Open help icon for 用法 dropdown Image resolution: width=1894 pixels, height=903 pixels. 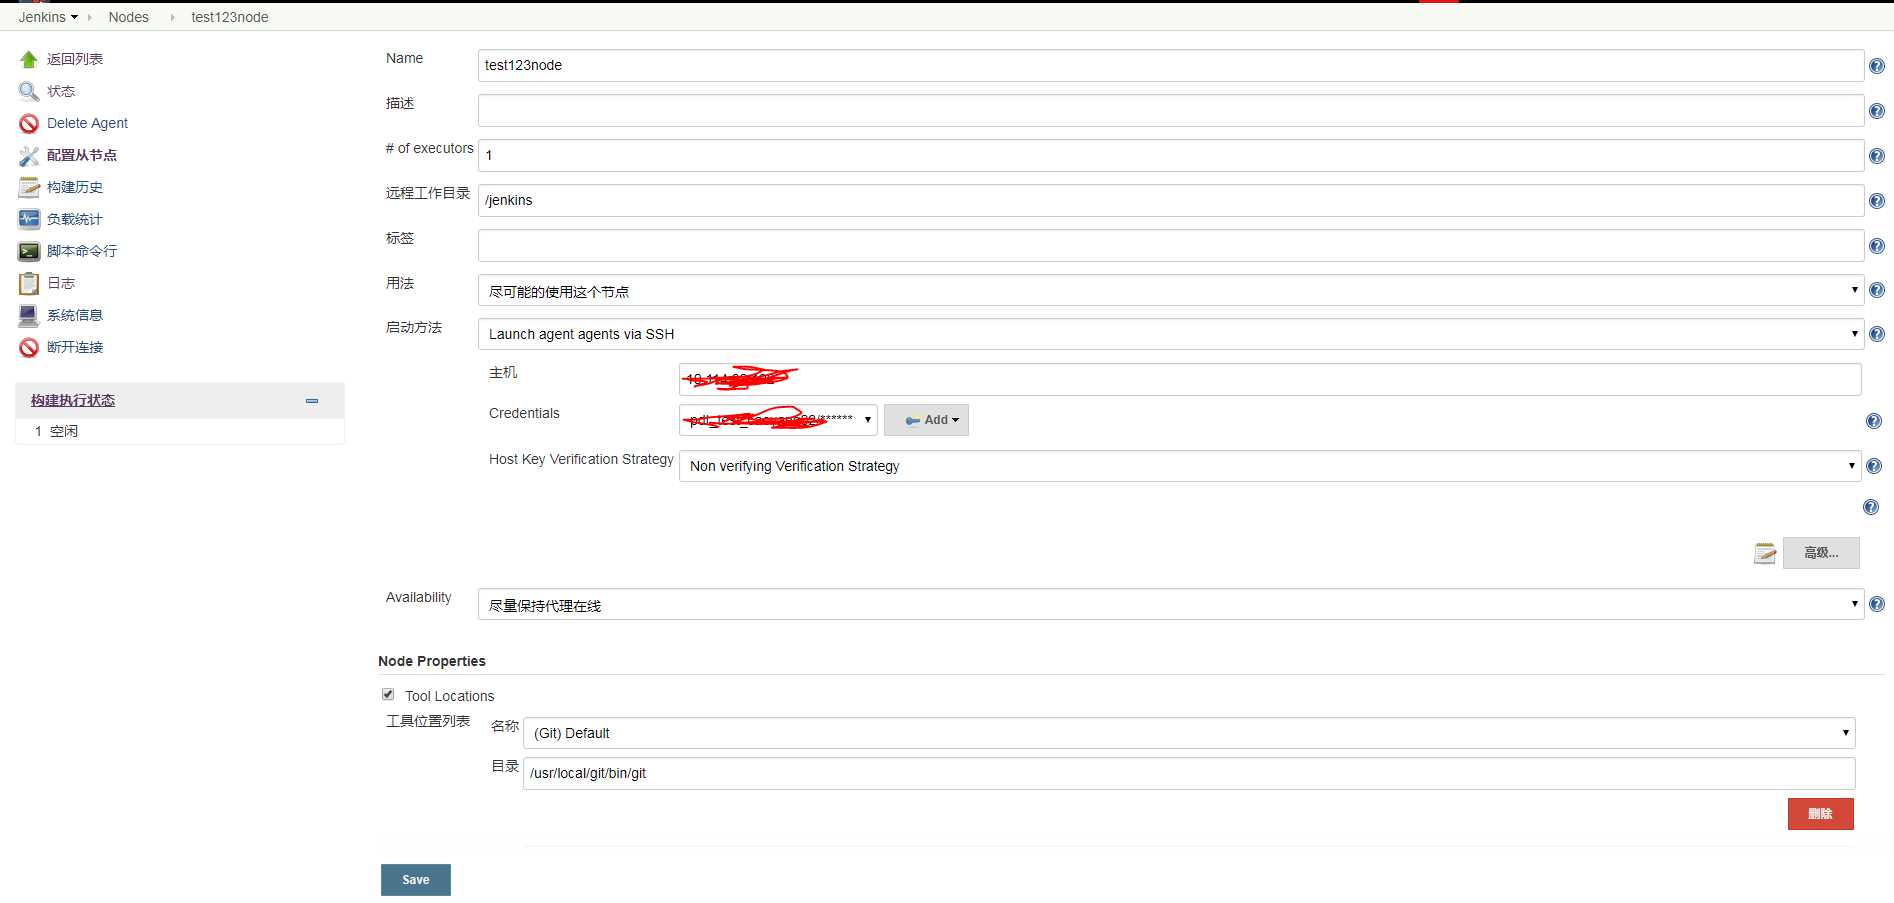point(1877,290)
